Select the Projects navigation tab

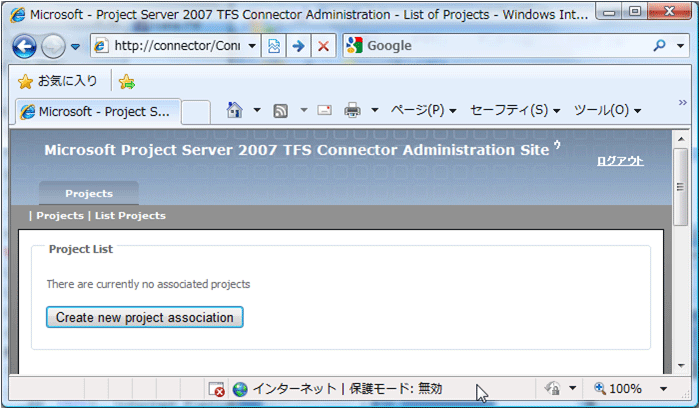(89, 193)
